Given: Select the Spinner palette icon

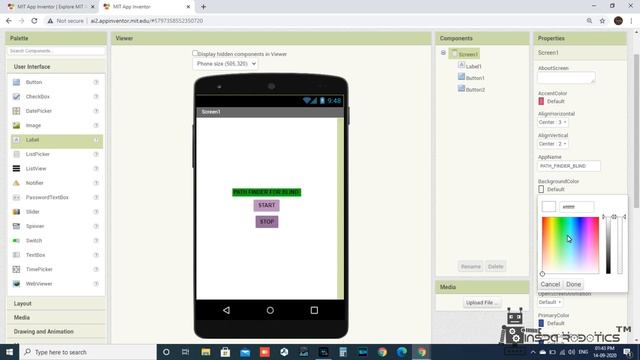Looking at the screenshot, I should 16,226.
